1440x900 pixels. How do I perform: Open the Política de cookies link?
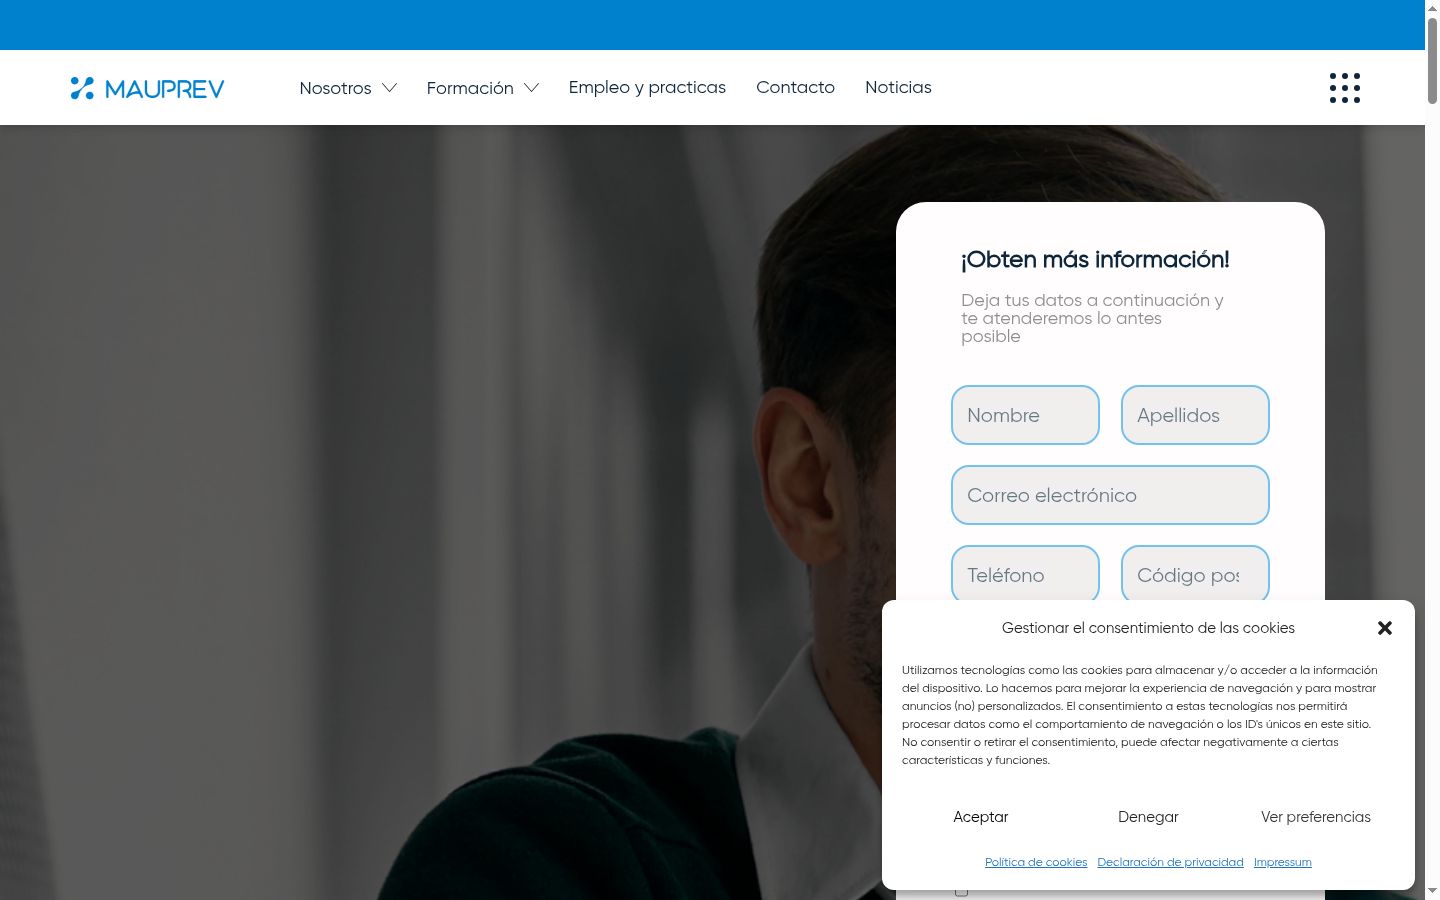(1036, 862)
